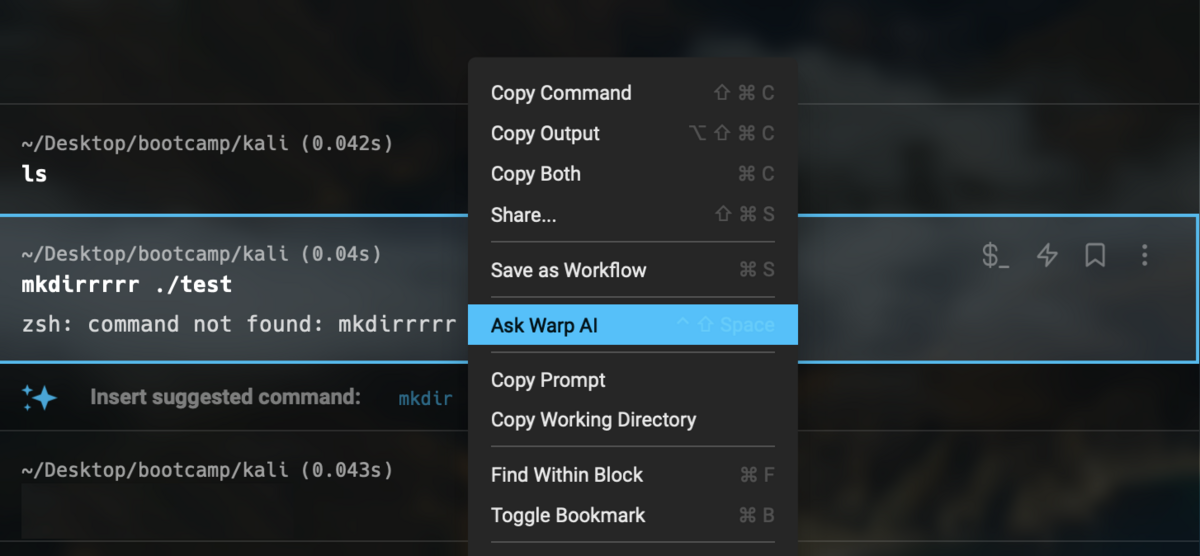Select Save as Workflow
The height and width of the screenshot is (556, 1200).
coord(633,270)
